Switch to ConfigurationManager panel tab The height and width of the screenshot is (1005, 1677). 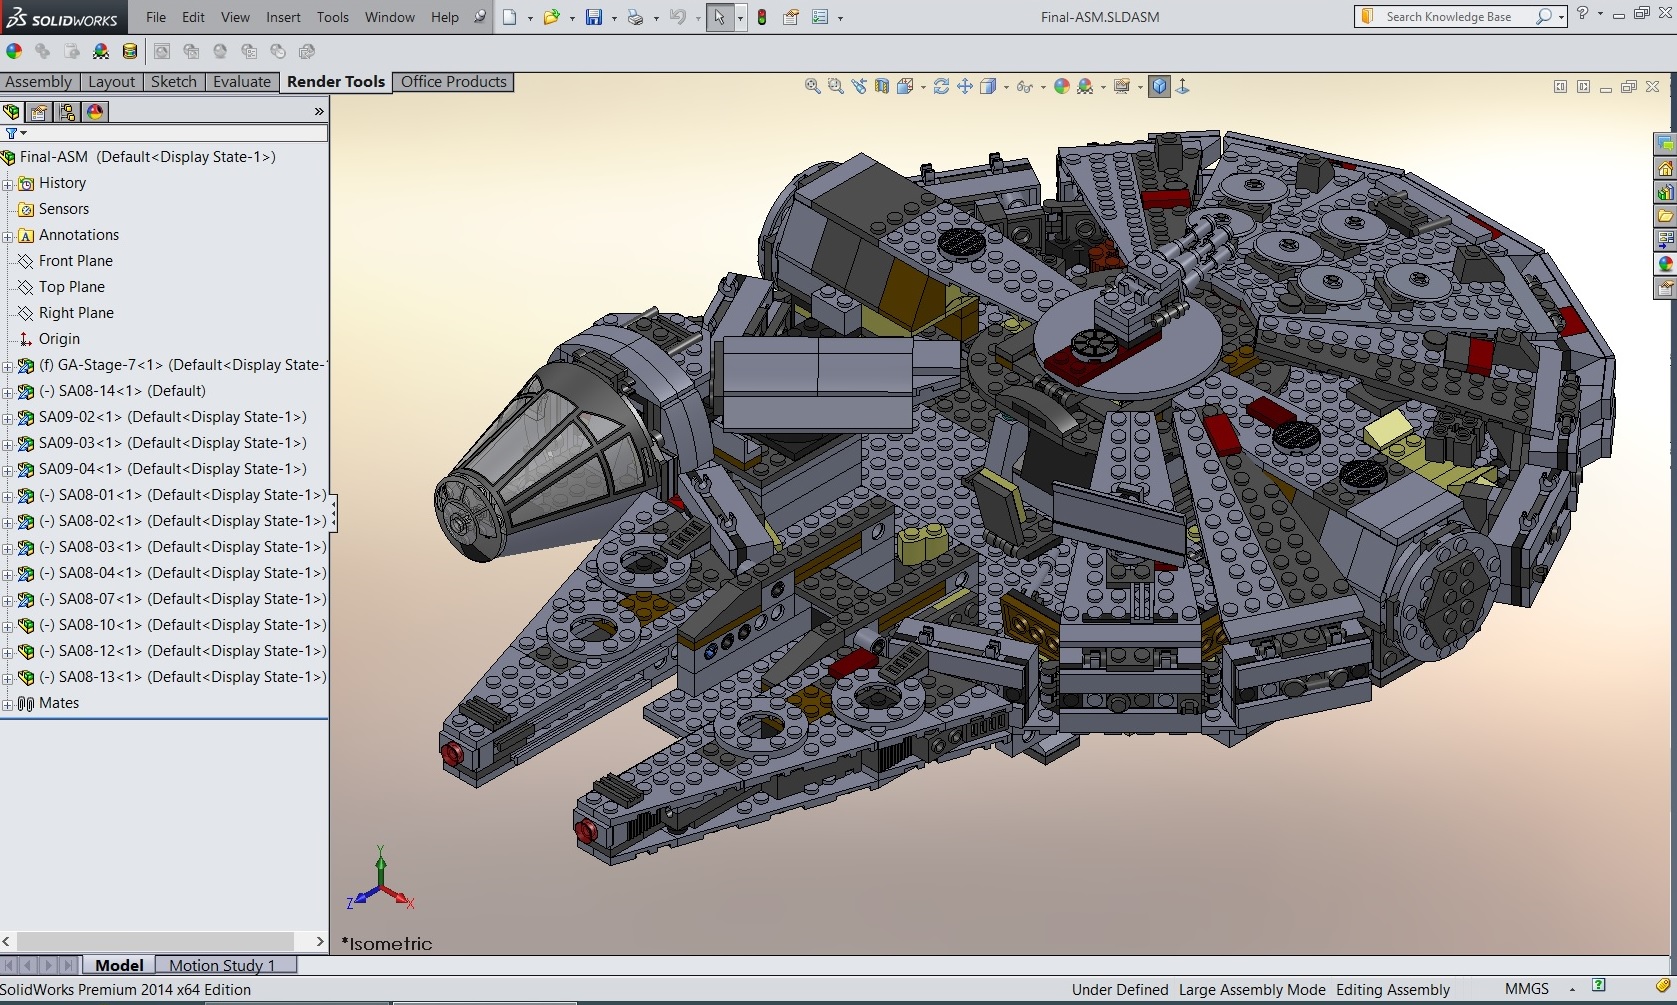(x=67, y=112)
